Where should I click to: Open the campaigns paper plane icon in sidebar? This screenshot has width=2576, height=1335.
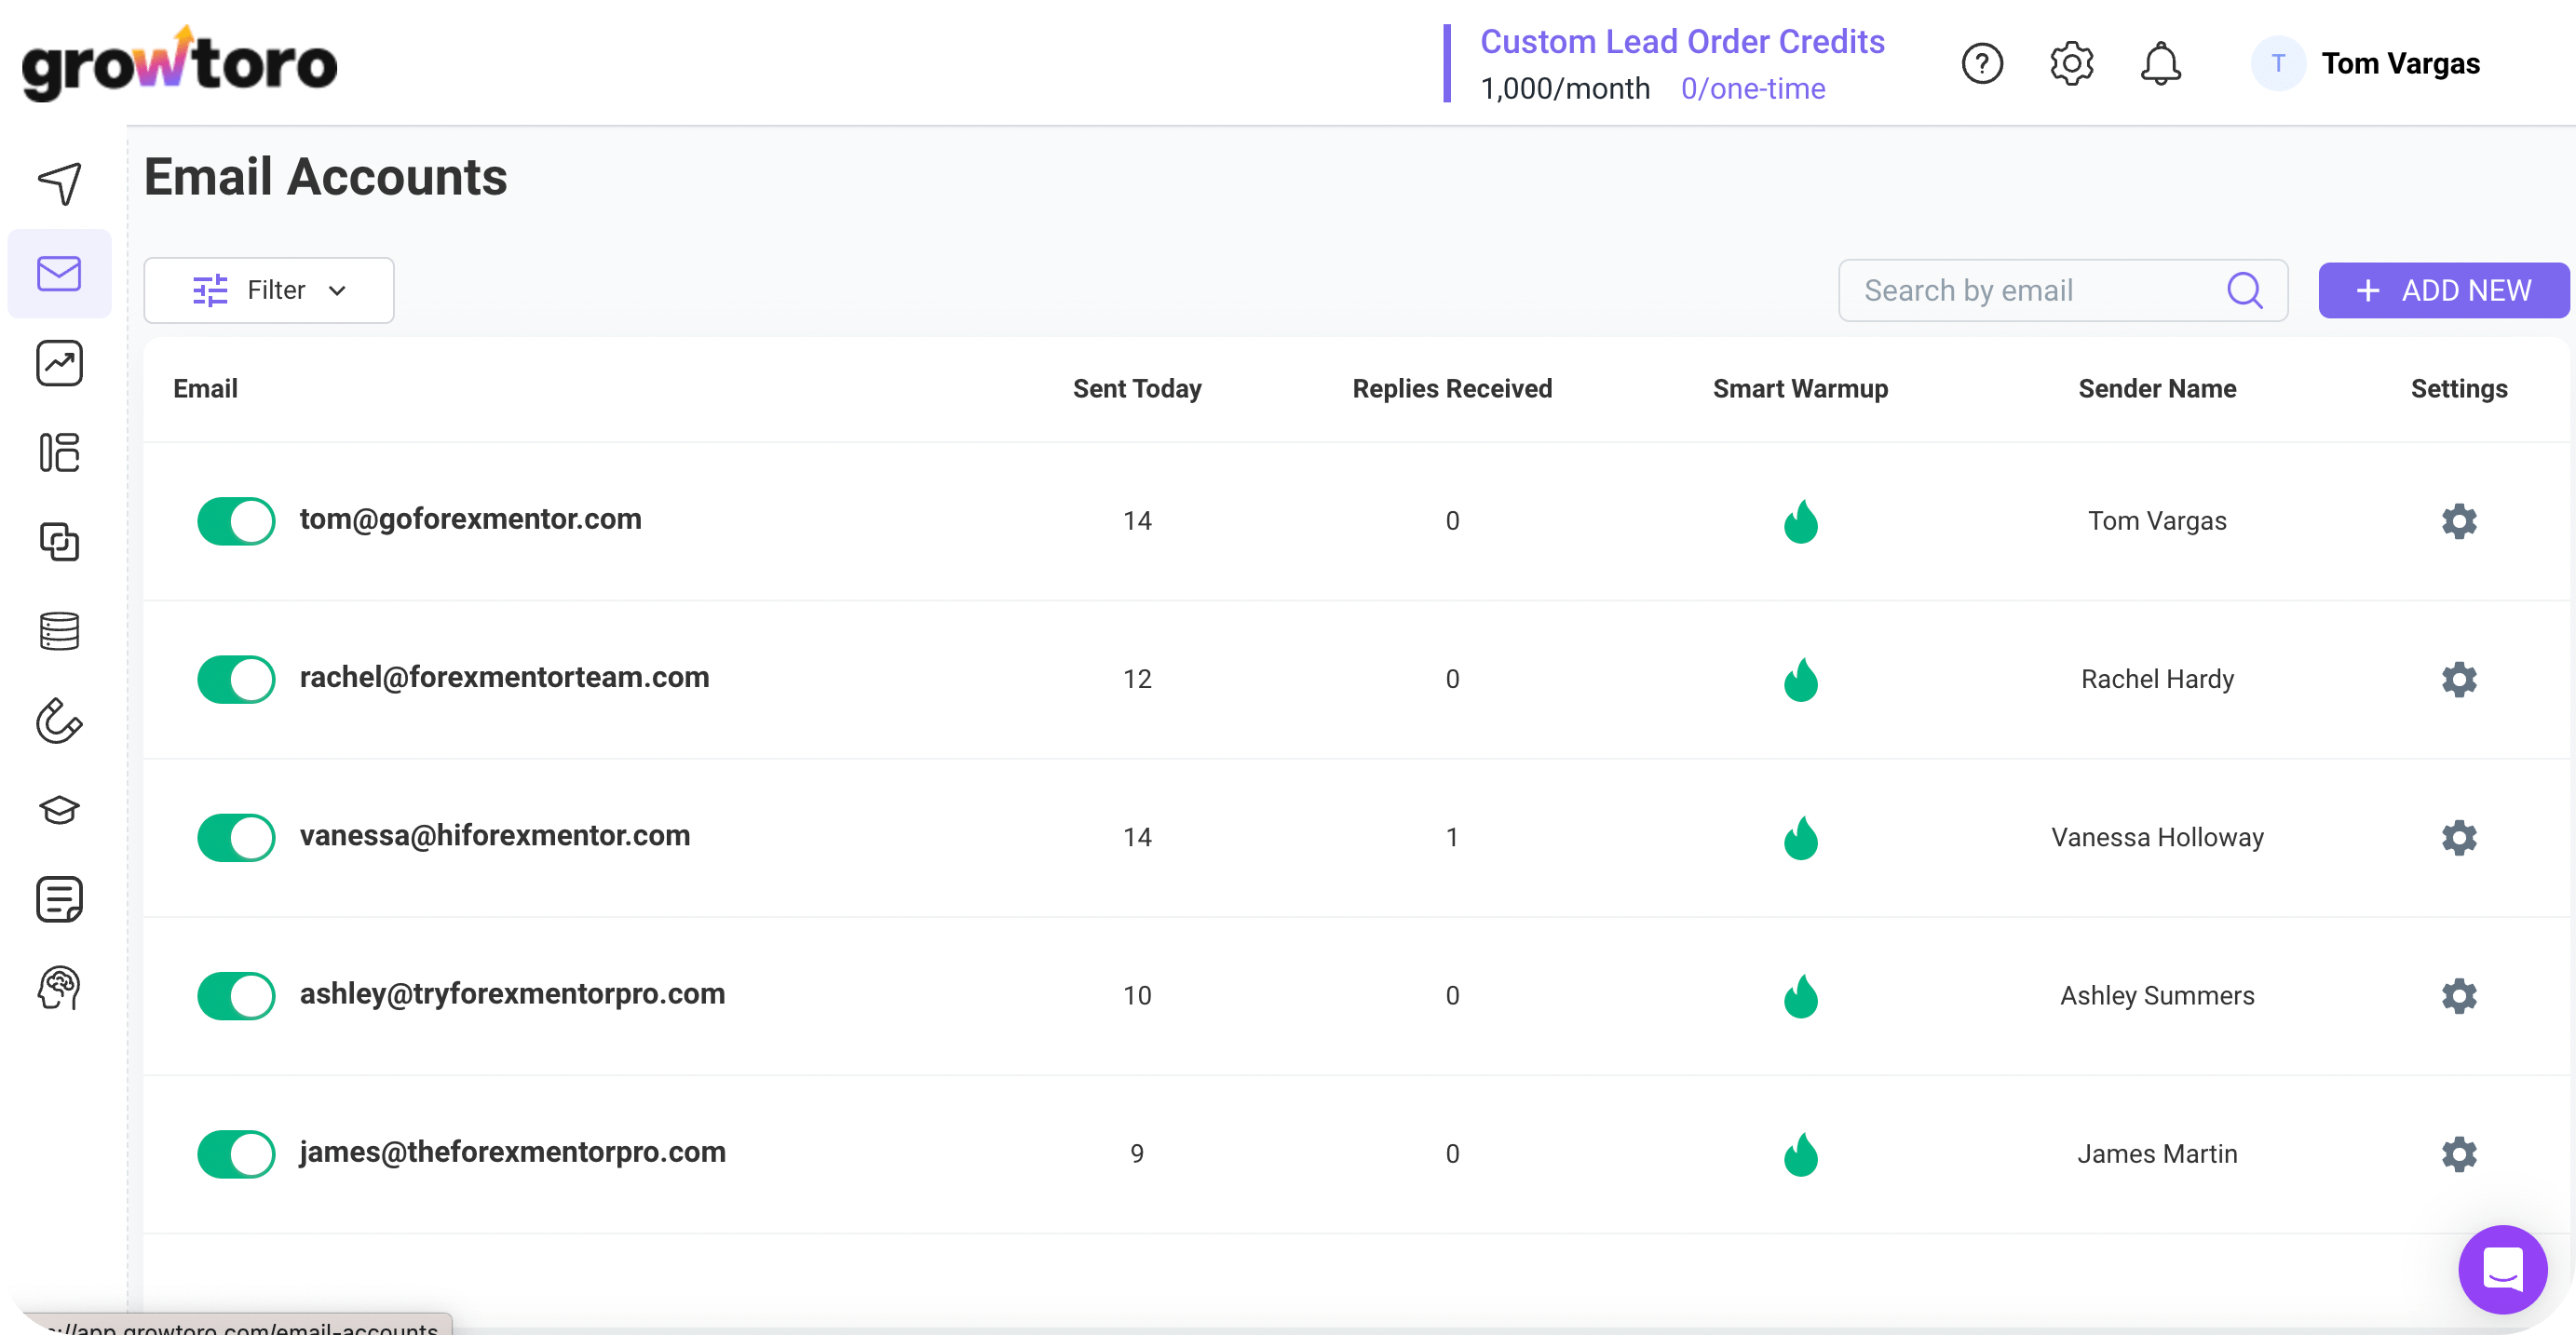(59, 184)
